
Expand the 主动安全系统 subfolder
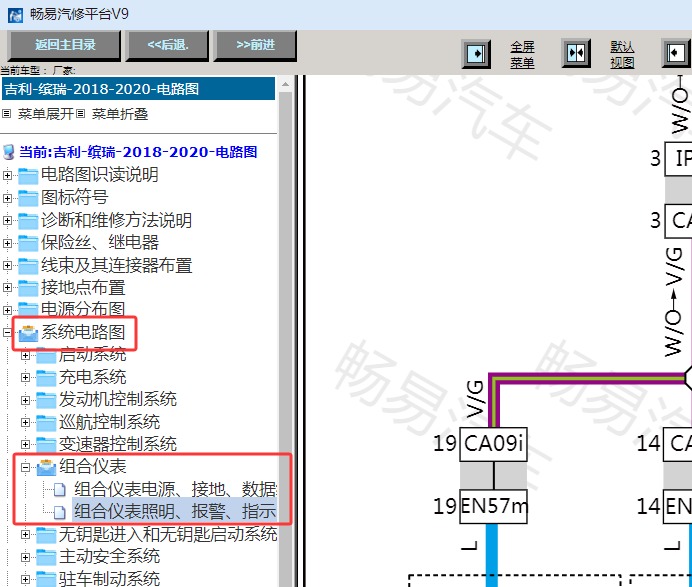point(26,557)
